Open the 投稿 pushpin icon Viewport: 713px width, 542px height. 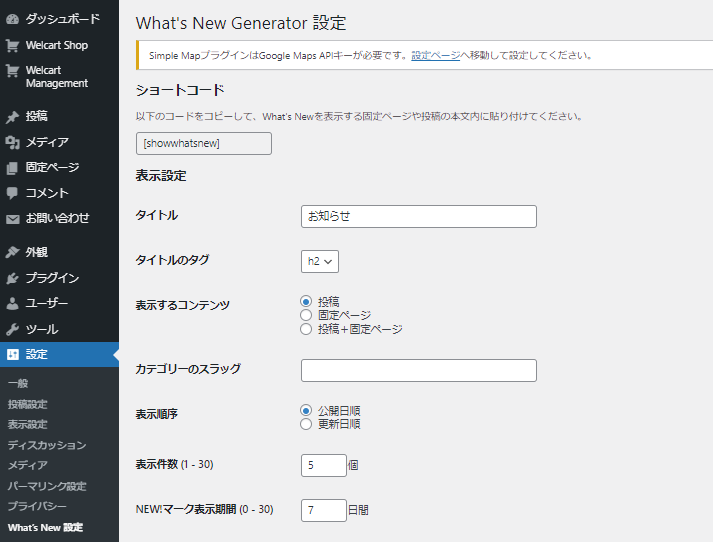[x=13, y=116]
